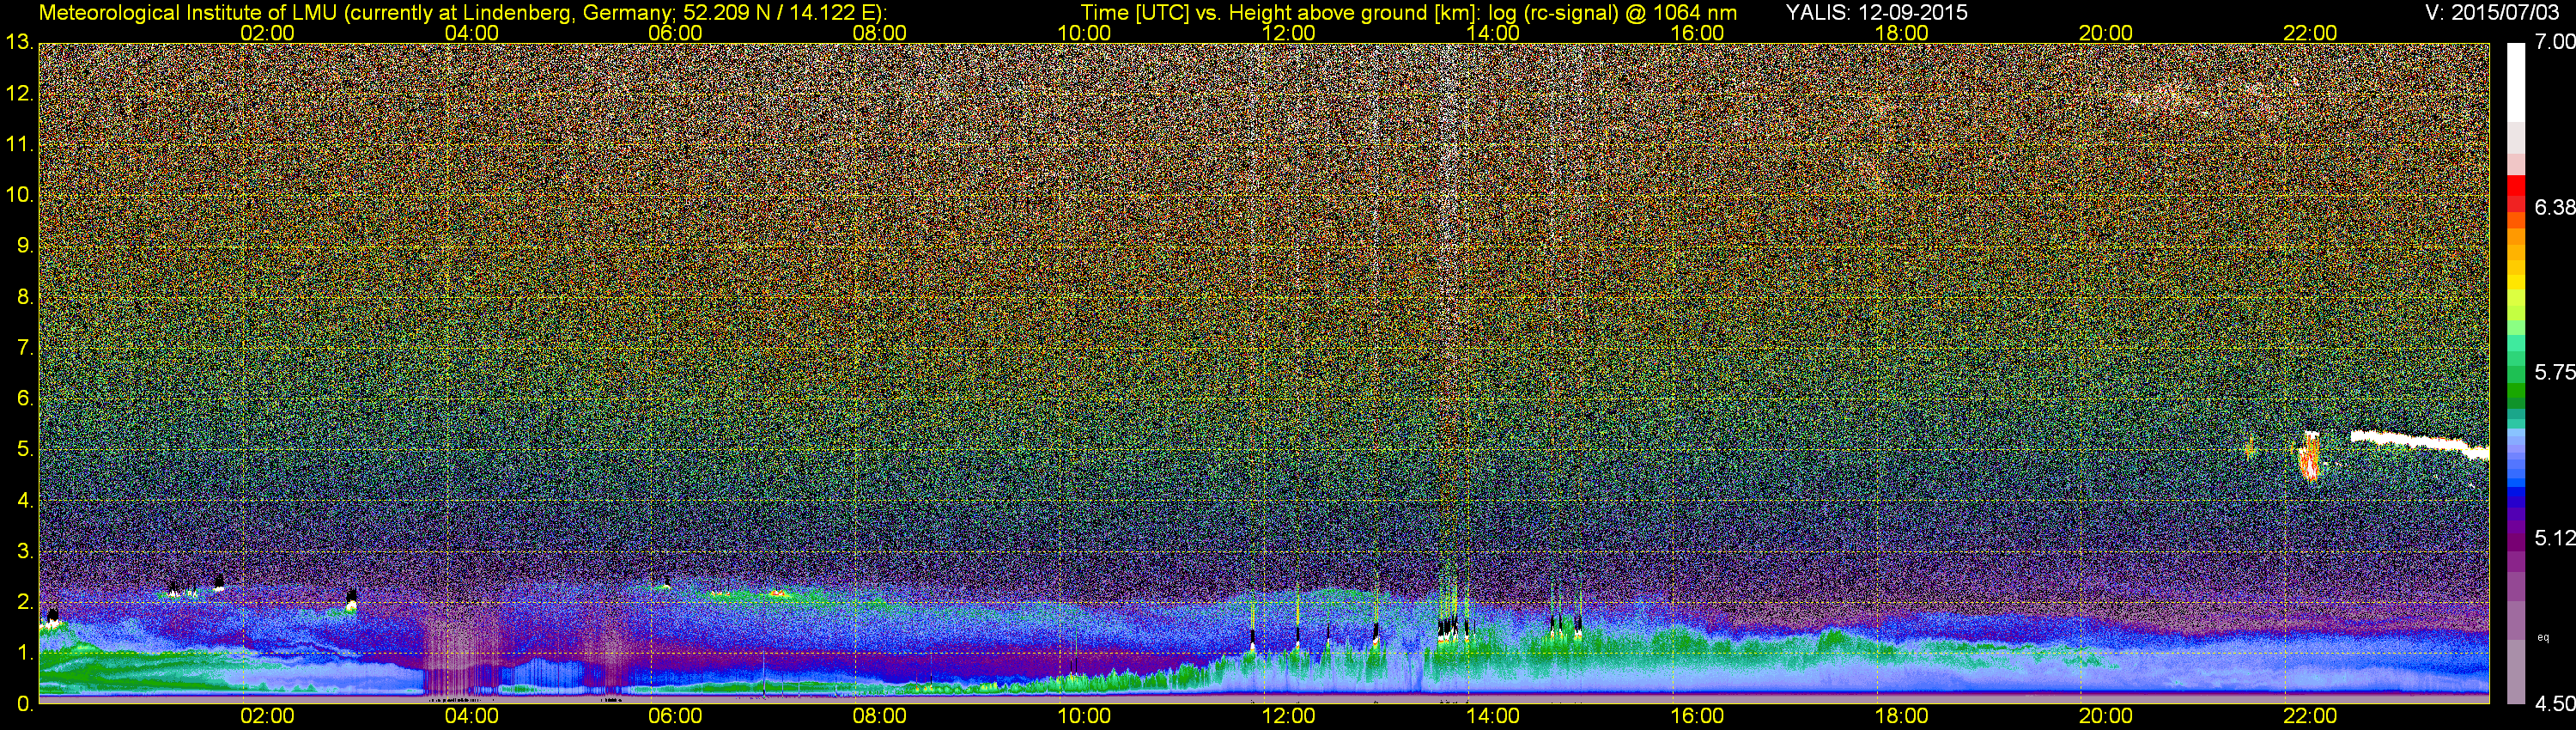Click the 16:00 label on the upper time axis
2576x730 pixels.
(1698, 33)
